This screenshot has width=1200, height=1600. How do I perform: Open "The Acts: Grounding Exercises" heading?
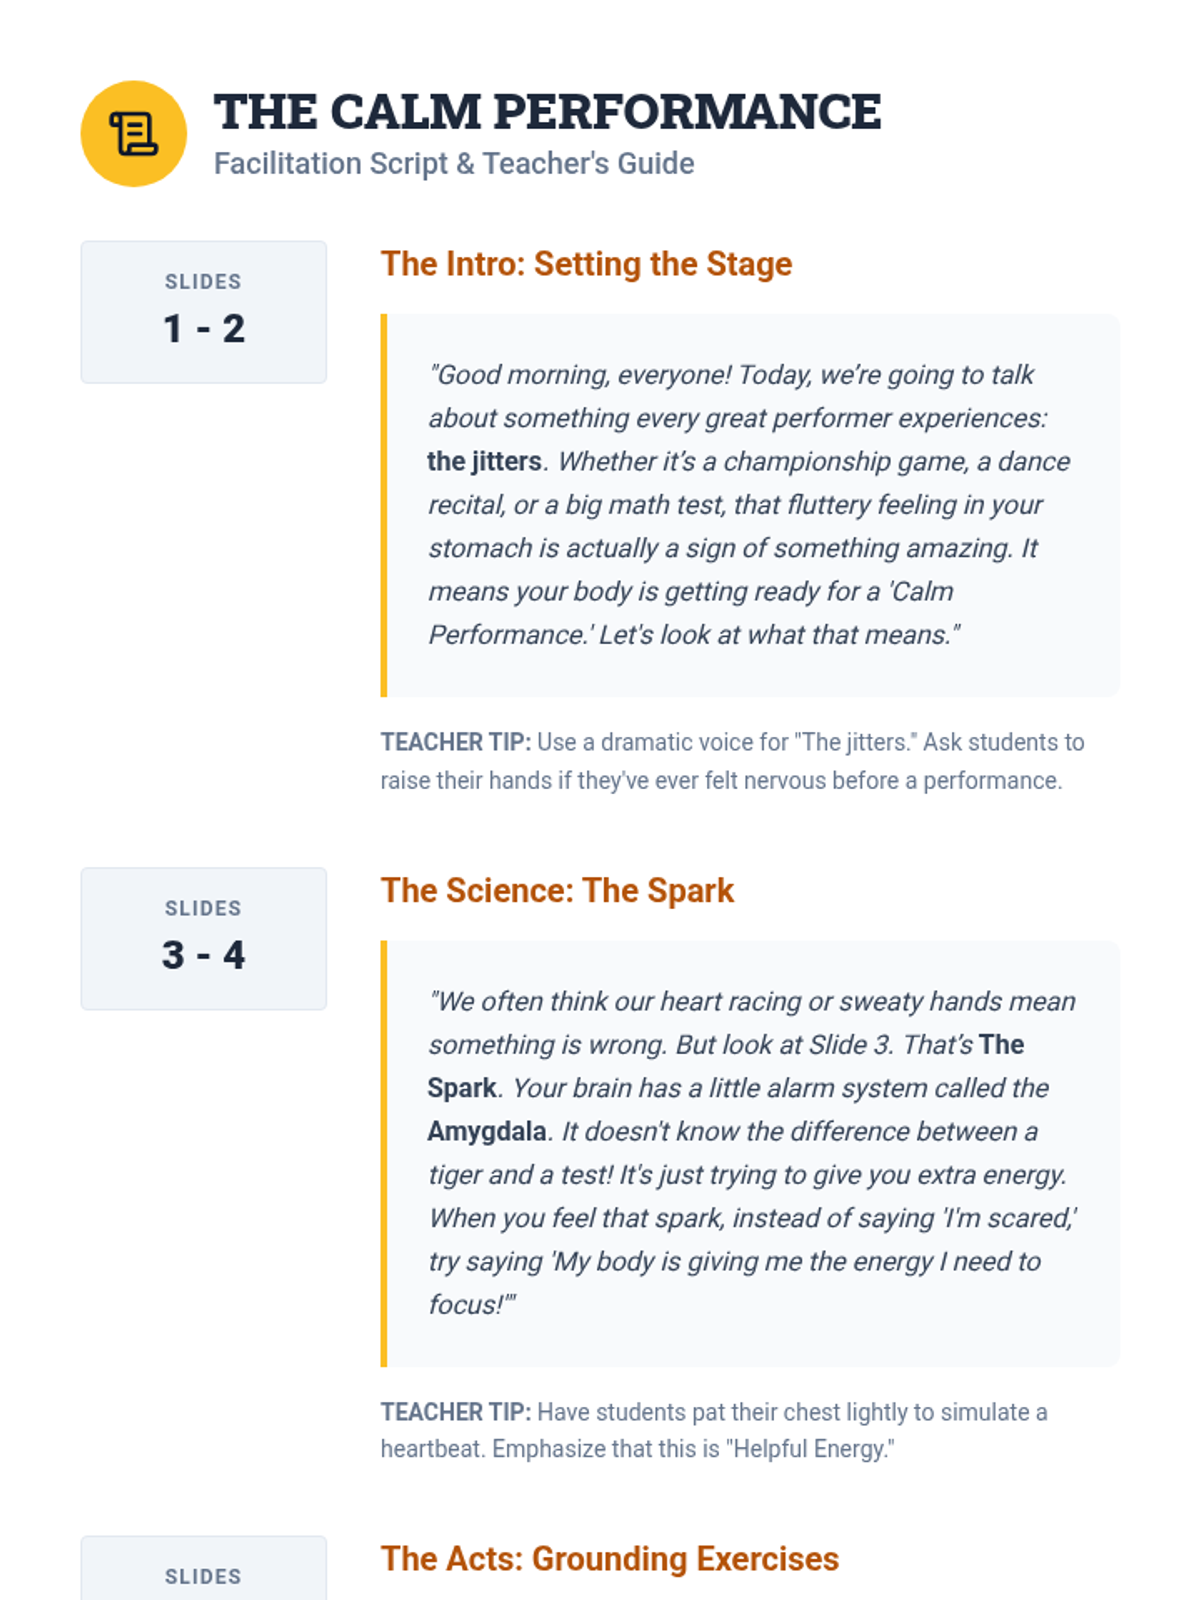click(609, 1559)
